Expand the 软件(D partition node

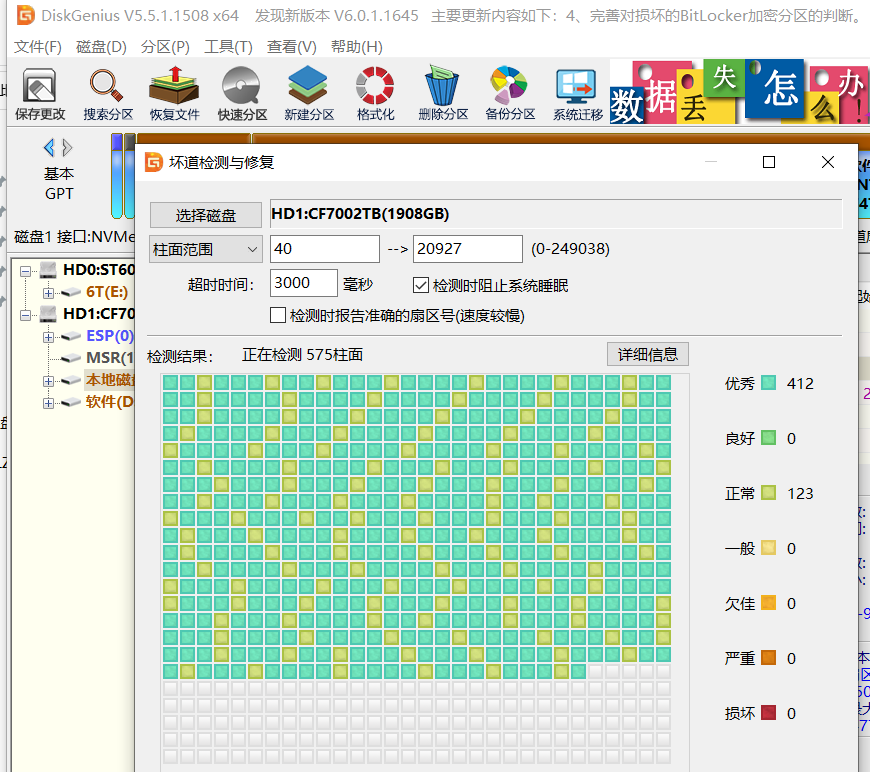[x=48, y=402]
